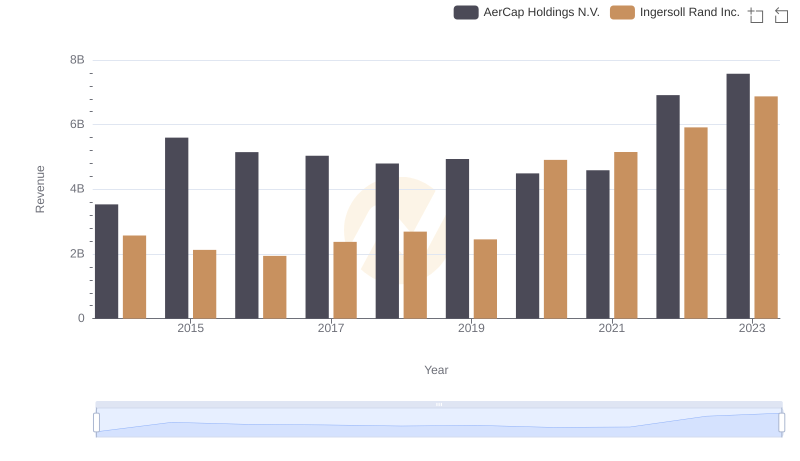
Task: Click the Ingersoll Rand bar for 2022
Action: 696,223
